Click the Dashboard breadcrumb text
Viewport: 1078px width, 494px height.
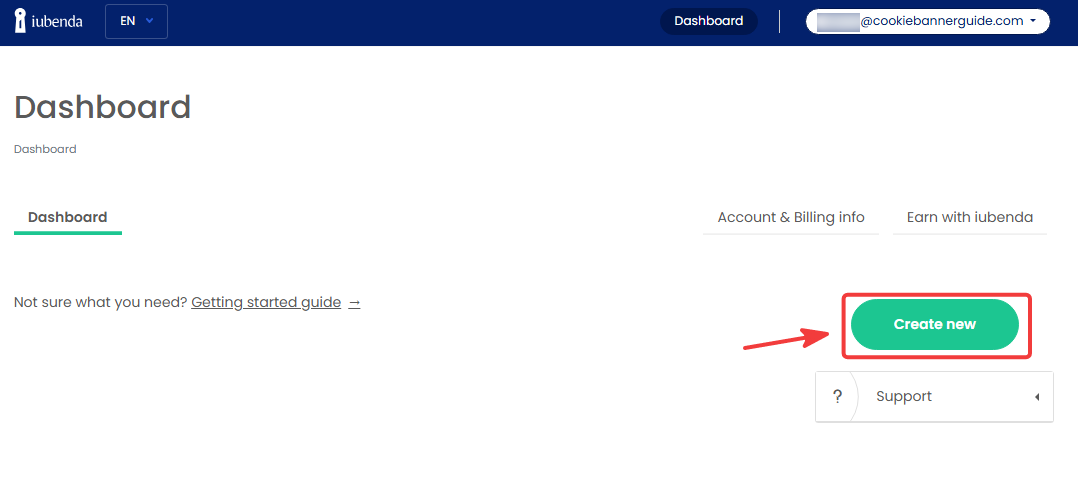(45, 149)
